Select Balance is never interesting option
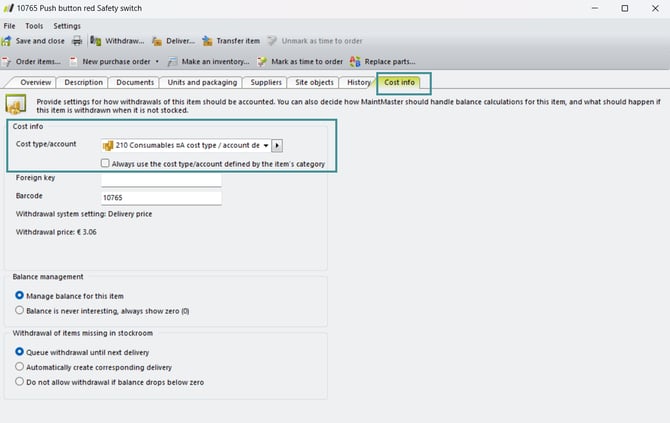 (x=20, y=311)
